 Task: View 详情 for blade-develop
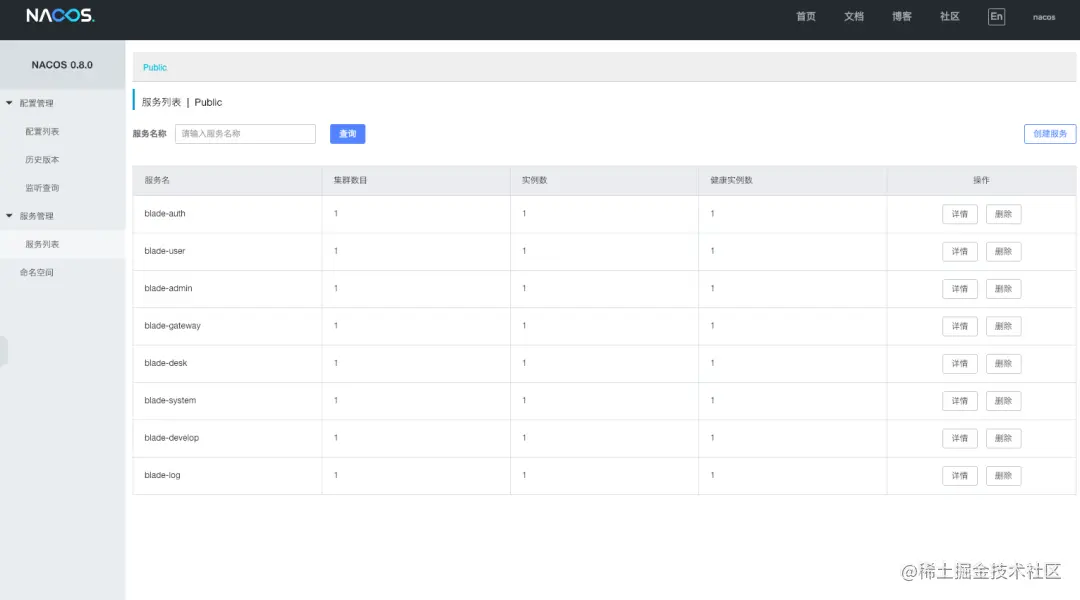point(959,438)
